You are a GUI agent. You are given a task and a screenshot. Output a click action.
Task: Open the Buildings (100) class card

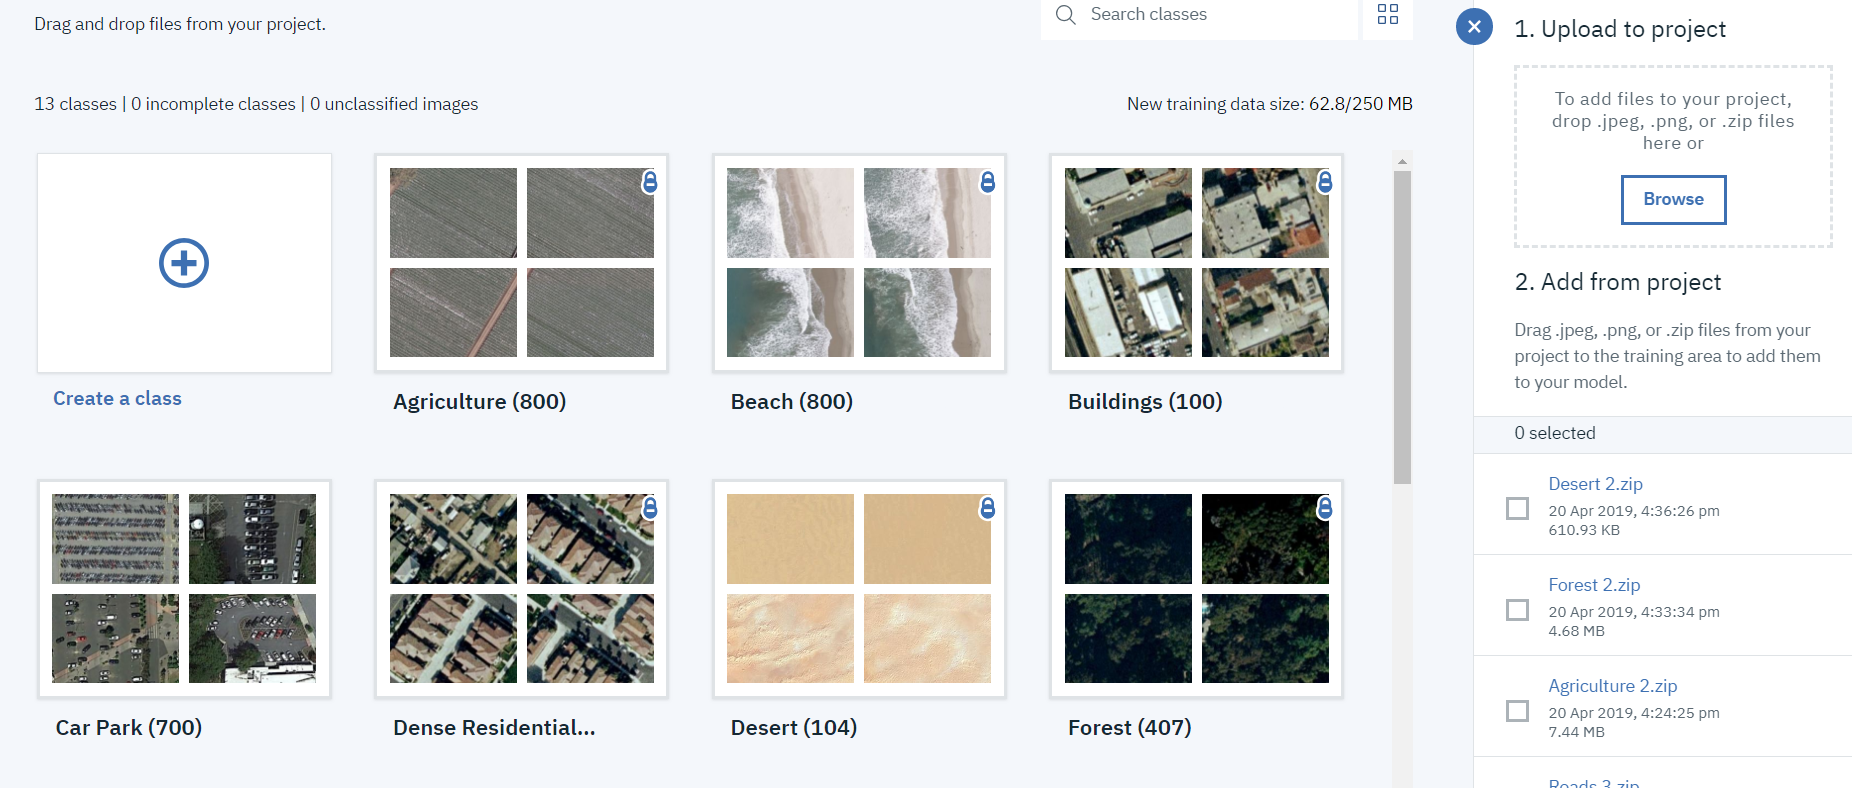(1196, 263)
